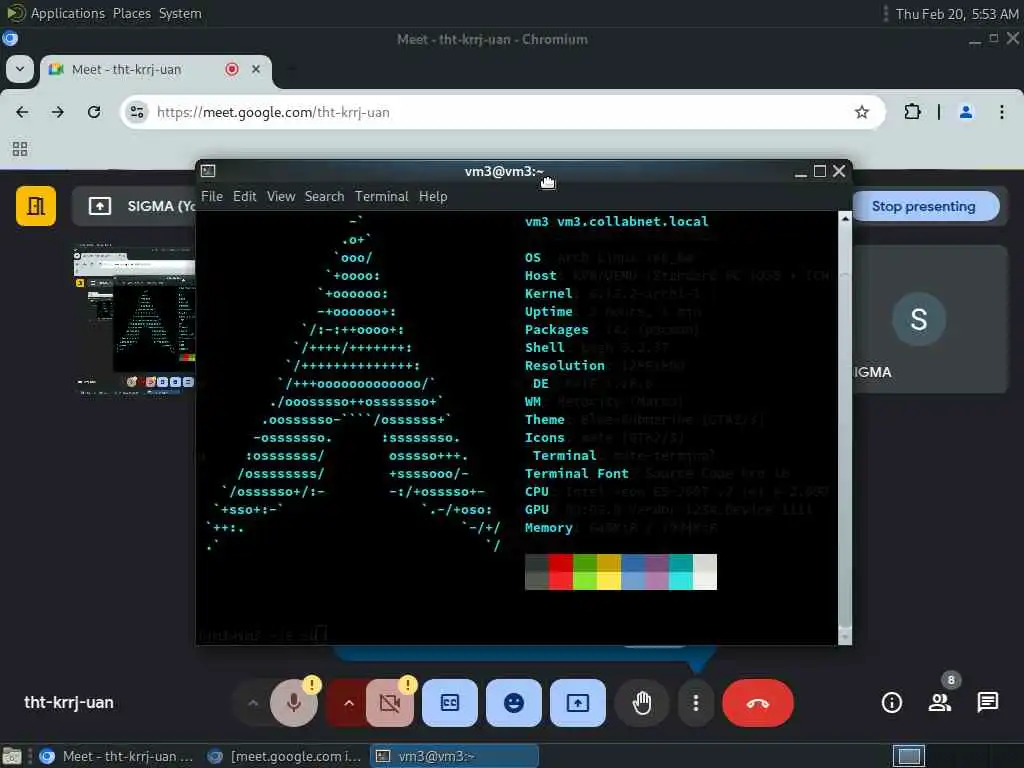Open the Applications menu in top panel
Screen dimensions: 1024x768
coord(68,14)
